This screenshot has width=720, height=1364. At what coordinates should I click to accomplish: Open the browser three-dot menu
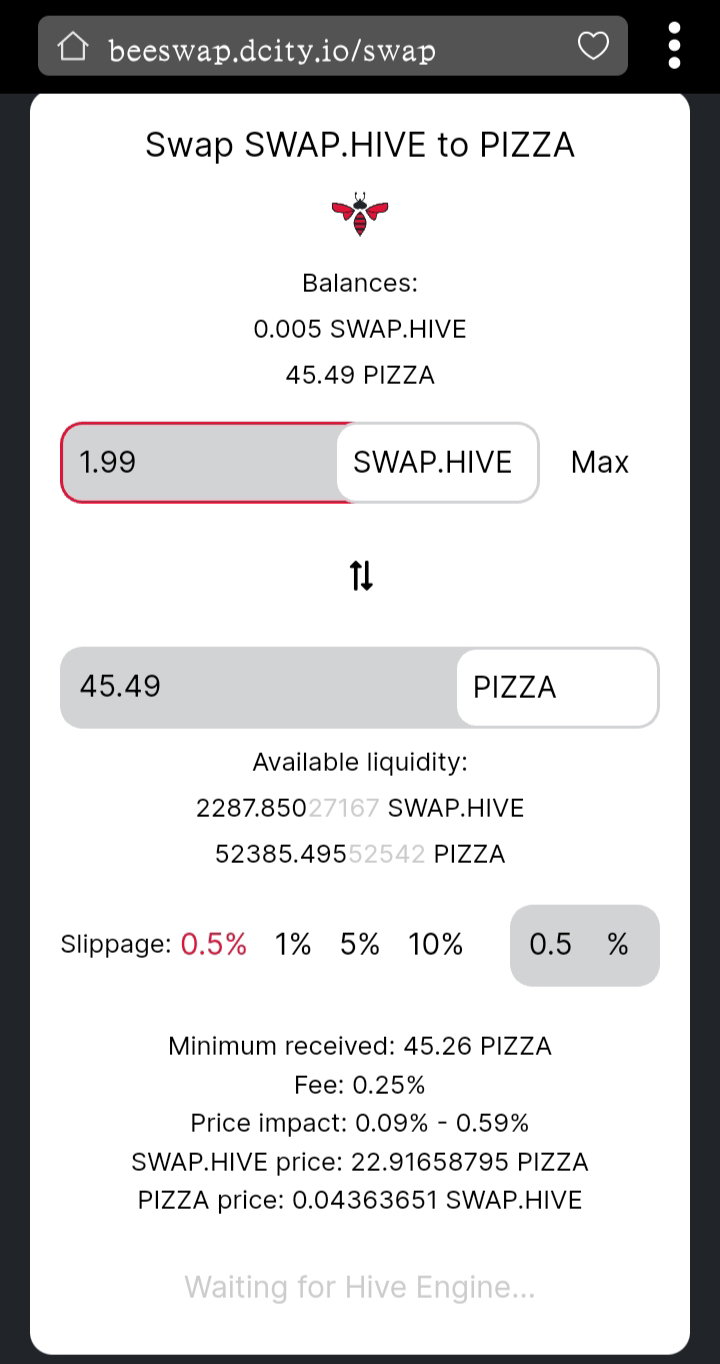point(674,46)
